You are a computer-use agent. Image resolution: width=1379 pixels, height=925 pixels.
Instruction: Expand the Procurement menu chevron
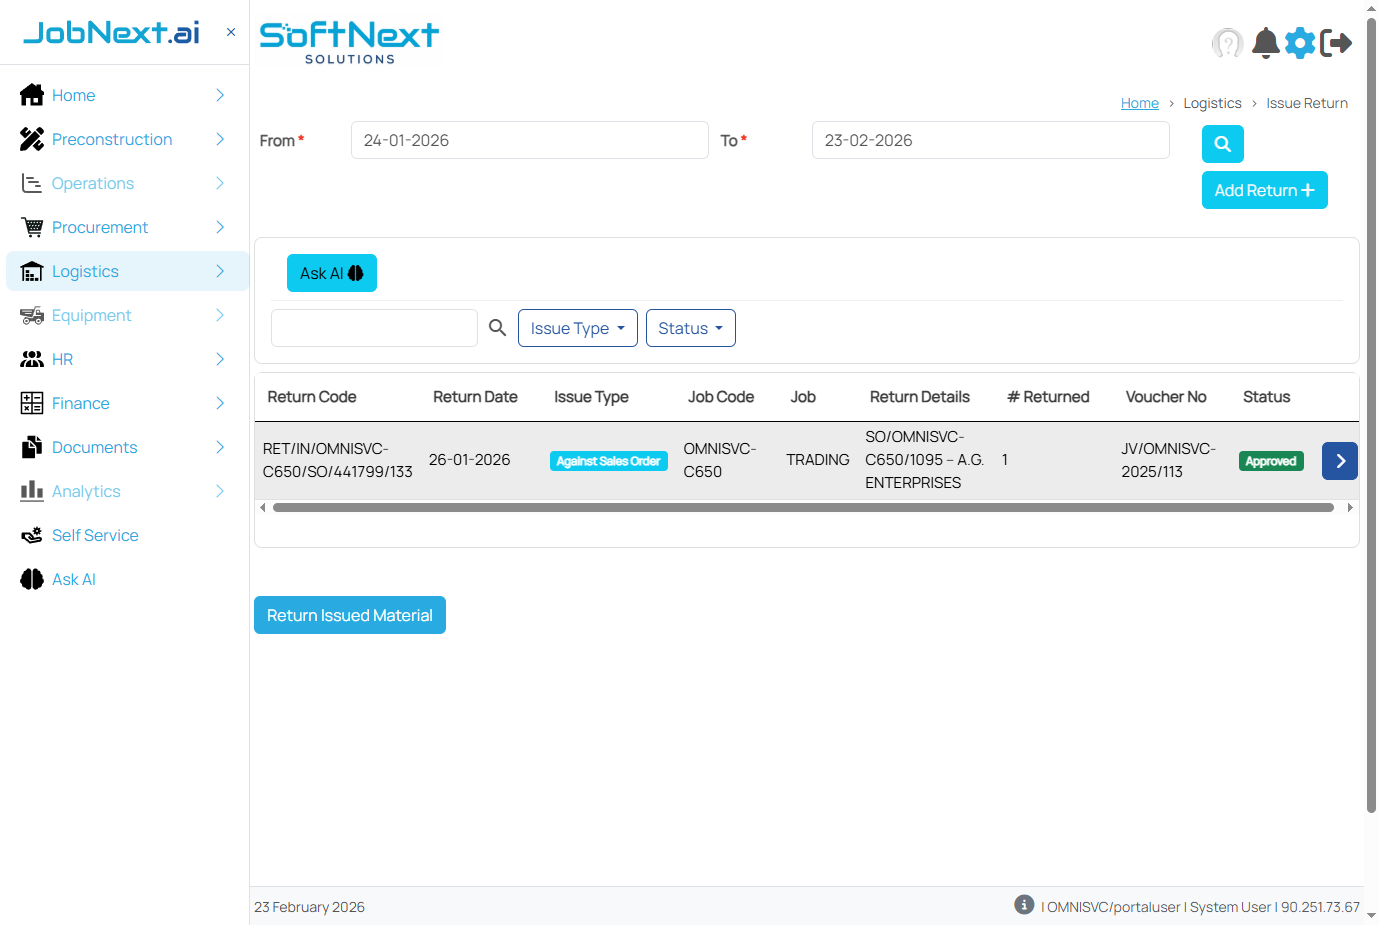coord(220,227)
